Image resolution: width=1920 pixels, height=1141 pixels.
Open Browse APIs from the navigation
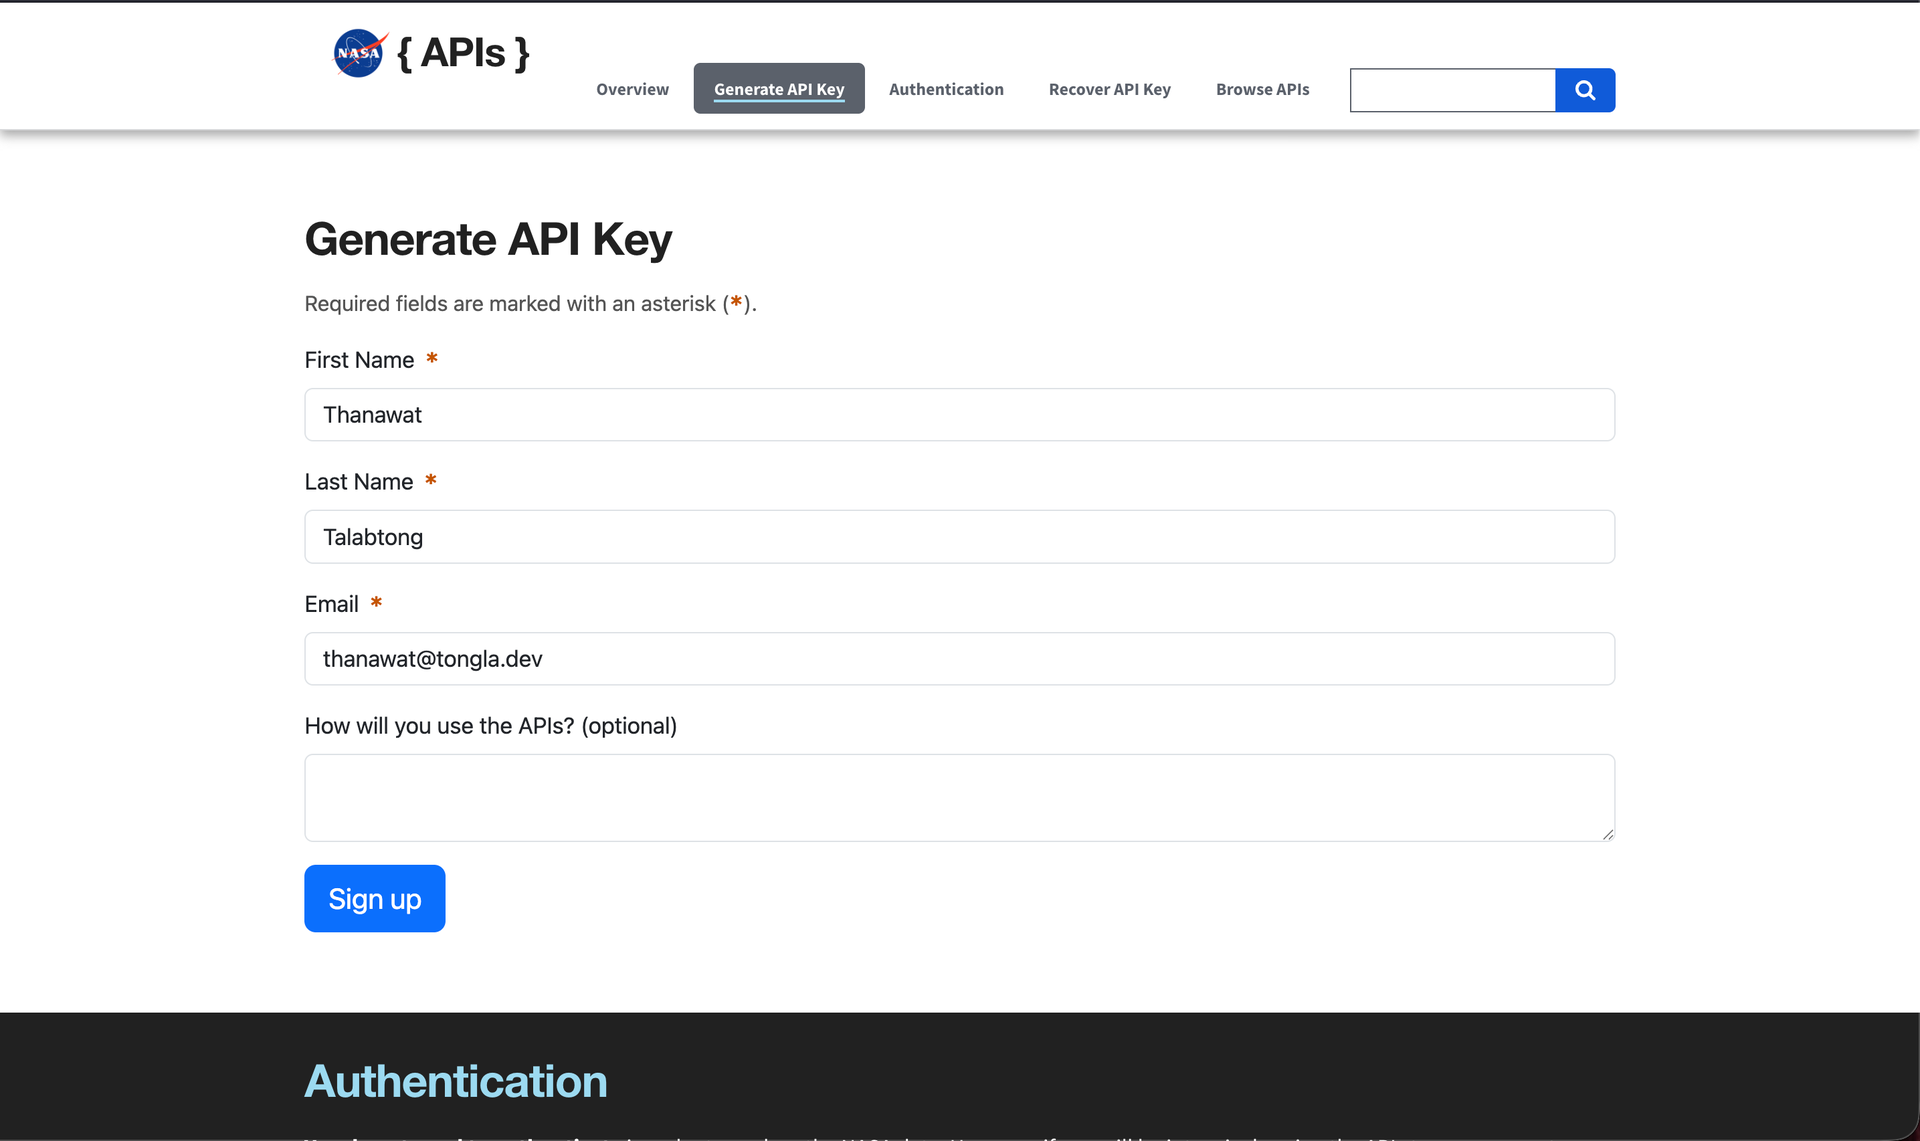click(1262, 89)
